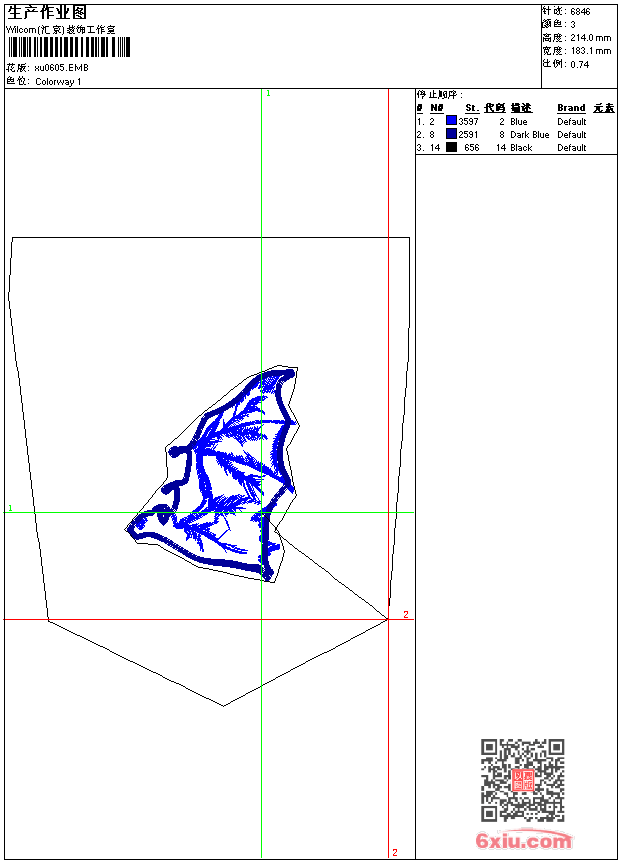Click the stitch count value 6846
620x860 pixels.
pos(580,12)
